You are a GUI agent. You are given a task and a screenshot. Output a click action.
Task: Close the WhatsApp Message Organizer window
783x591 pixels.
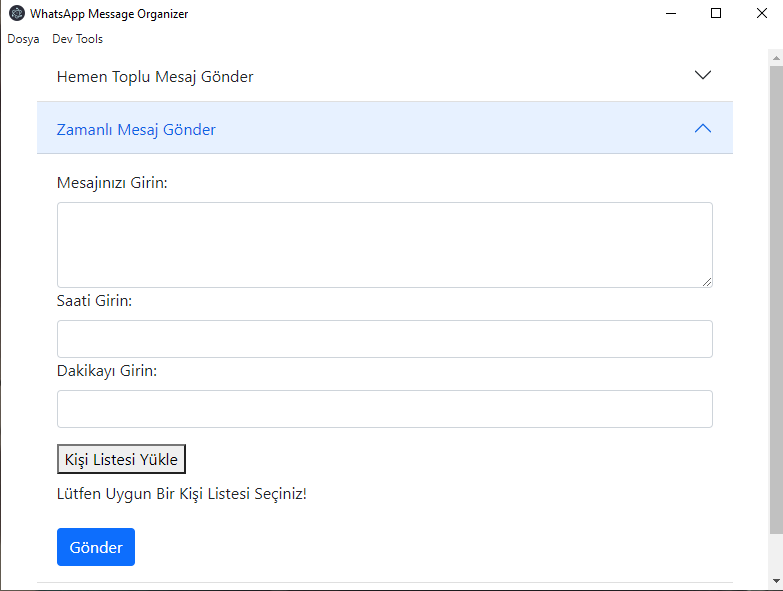pos(761,13)
